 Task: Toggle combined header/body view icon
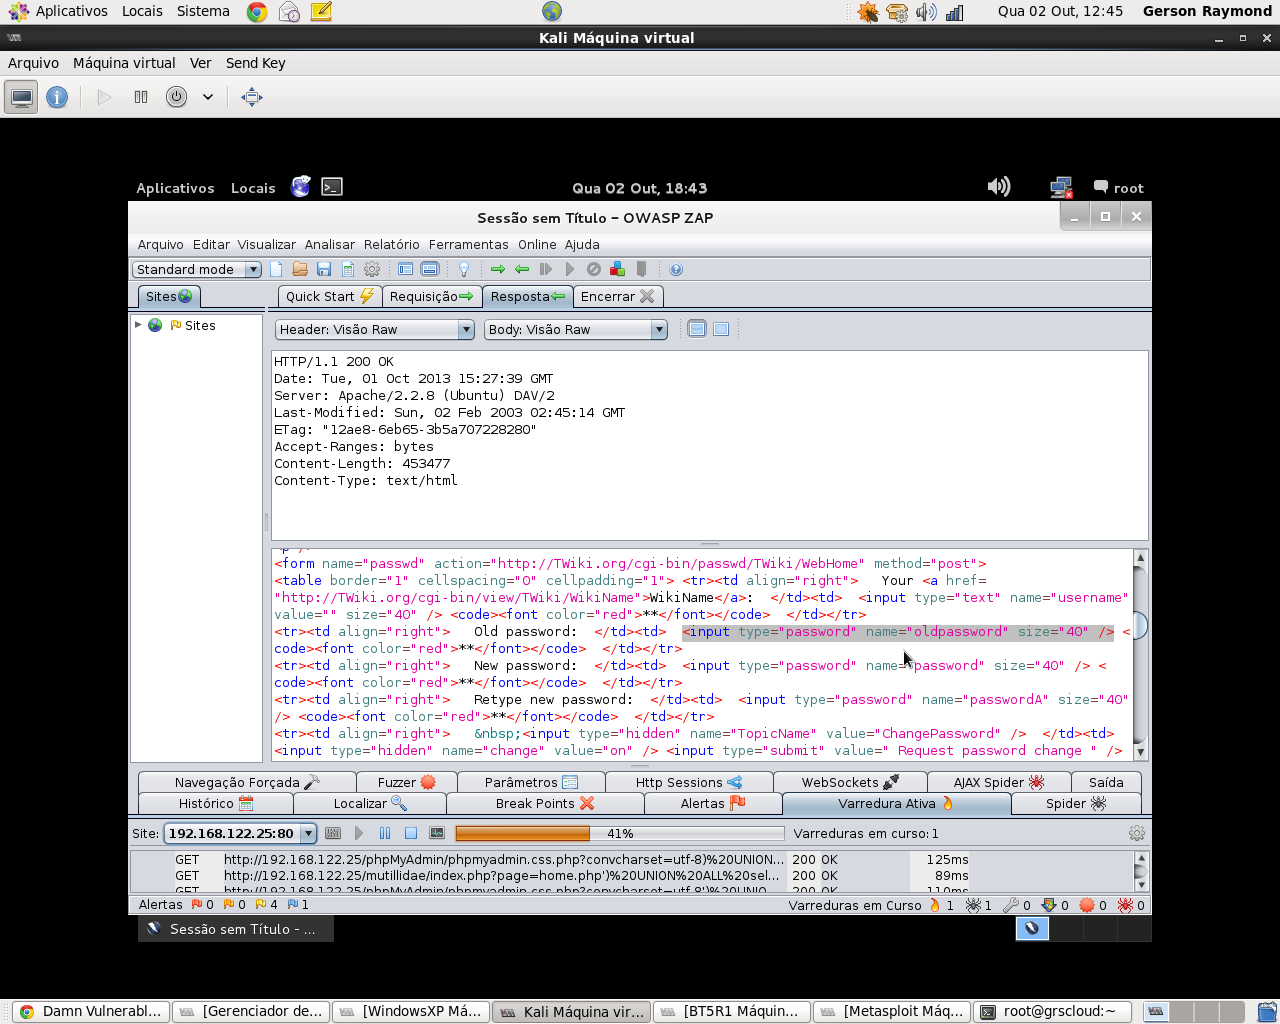[721, 329]
